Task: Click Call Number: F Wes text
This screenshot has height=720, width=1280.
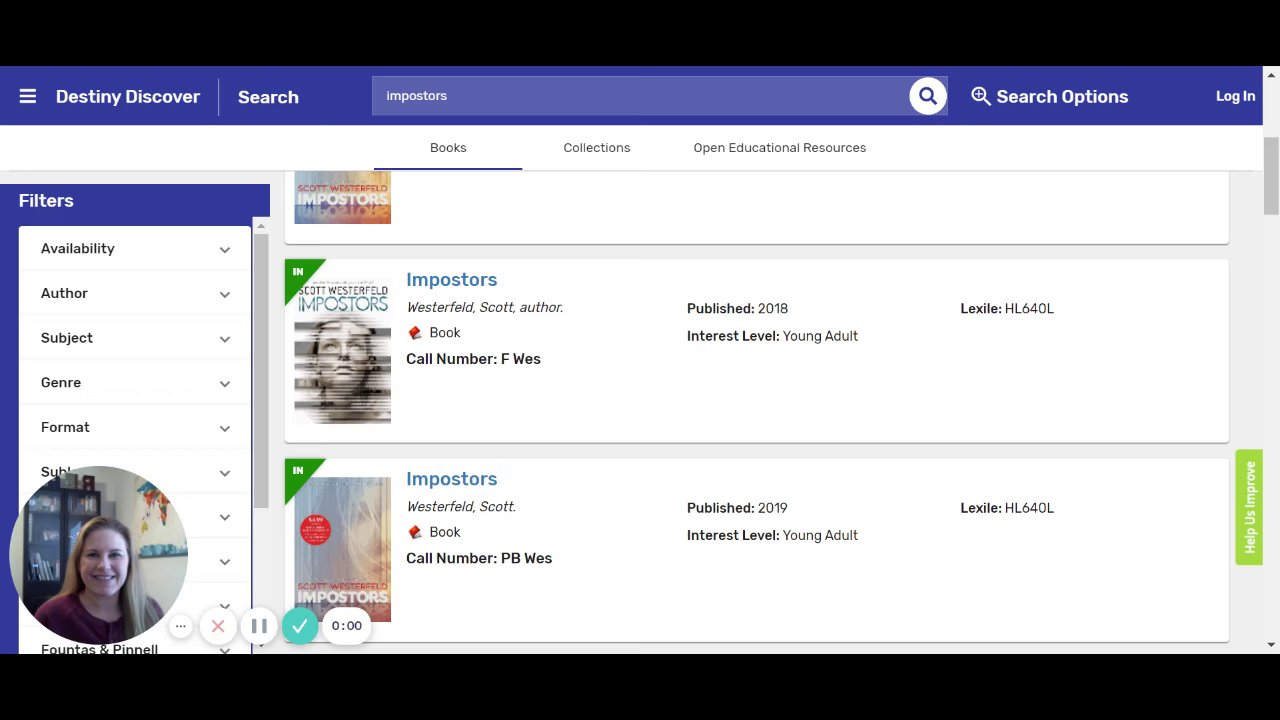Action: pos(473,359)
